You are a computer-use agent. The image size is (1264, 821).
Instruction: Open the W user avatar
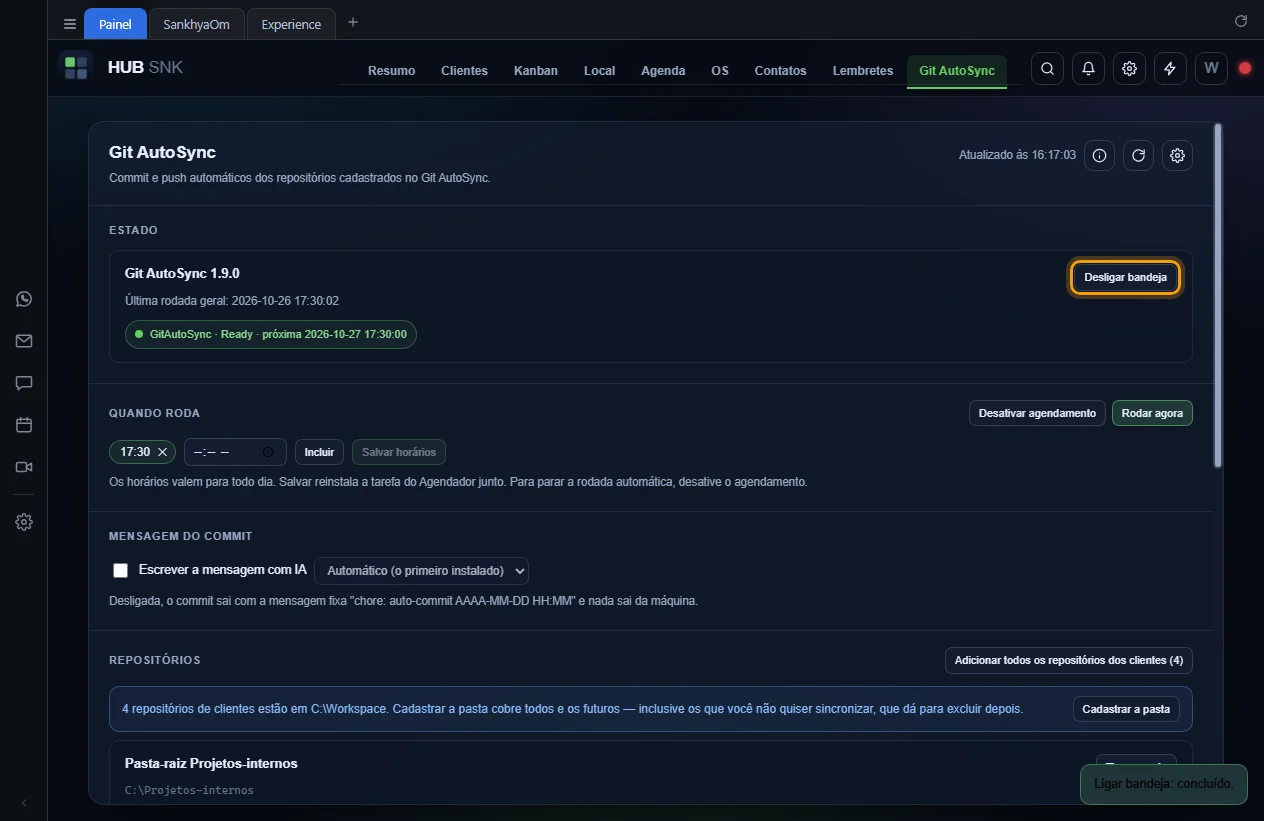[1211, 69]
